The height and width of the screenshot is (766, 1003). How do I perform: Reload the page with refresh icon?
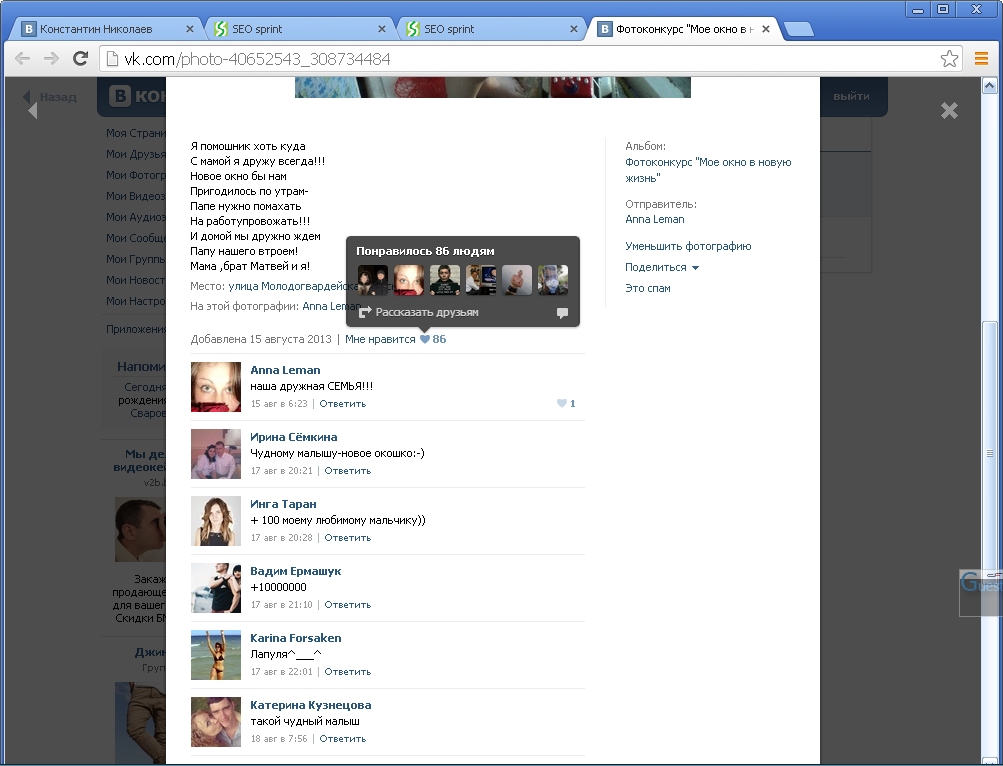click(80, 59)
